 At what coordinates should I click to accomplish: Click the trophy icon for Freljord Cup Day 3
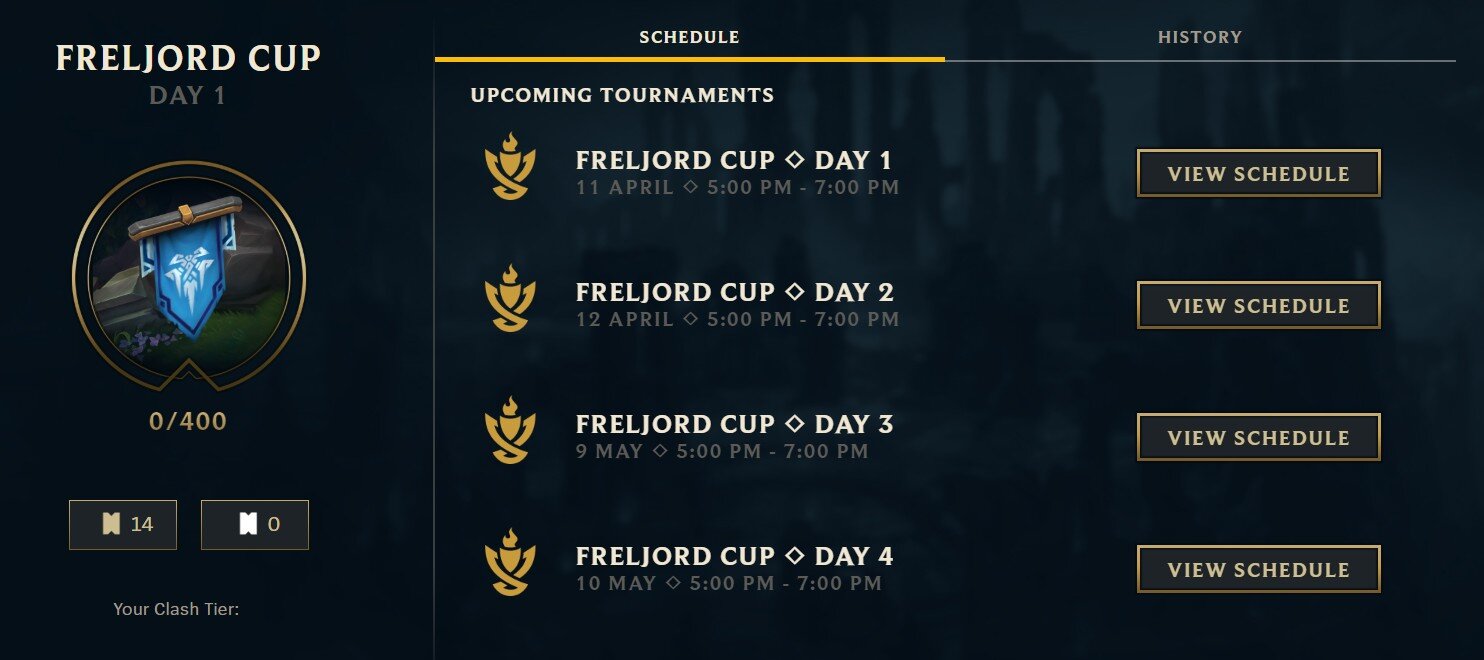510,431
